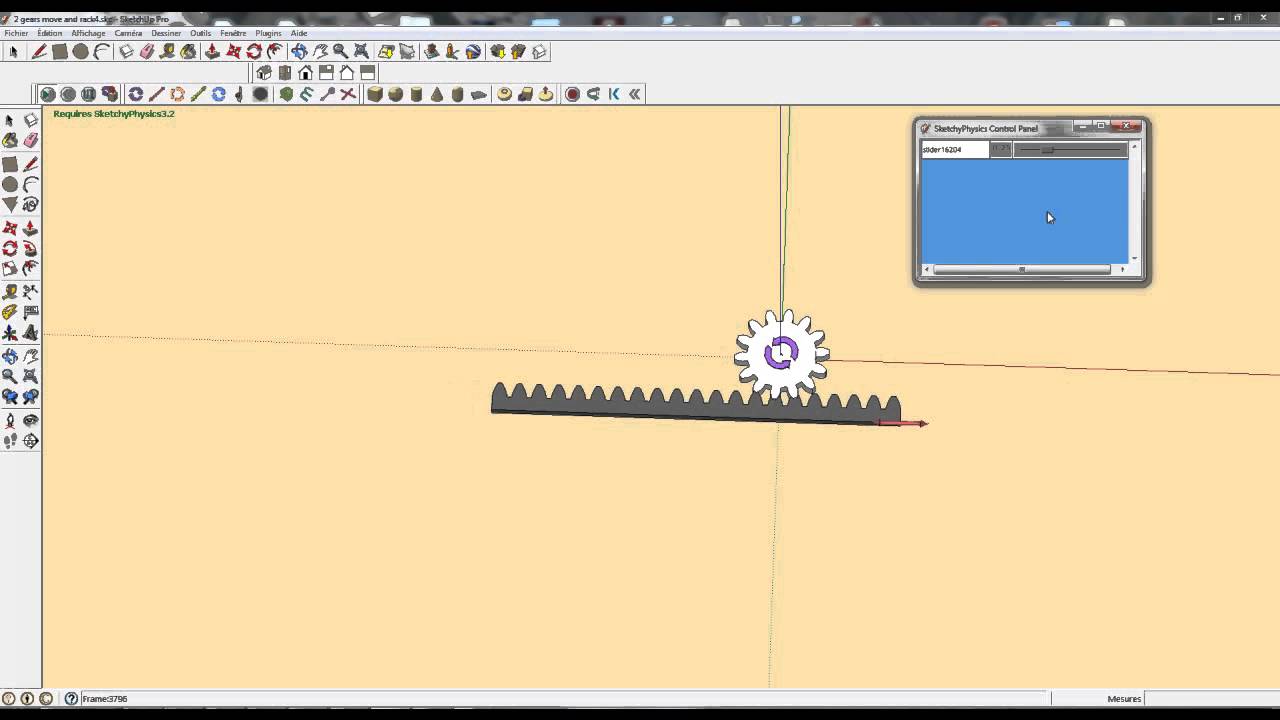
Task: Select the SketchyPhysics spring joint tool
Action: pos(306,94)
